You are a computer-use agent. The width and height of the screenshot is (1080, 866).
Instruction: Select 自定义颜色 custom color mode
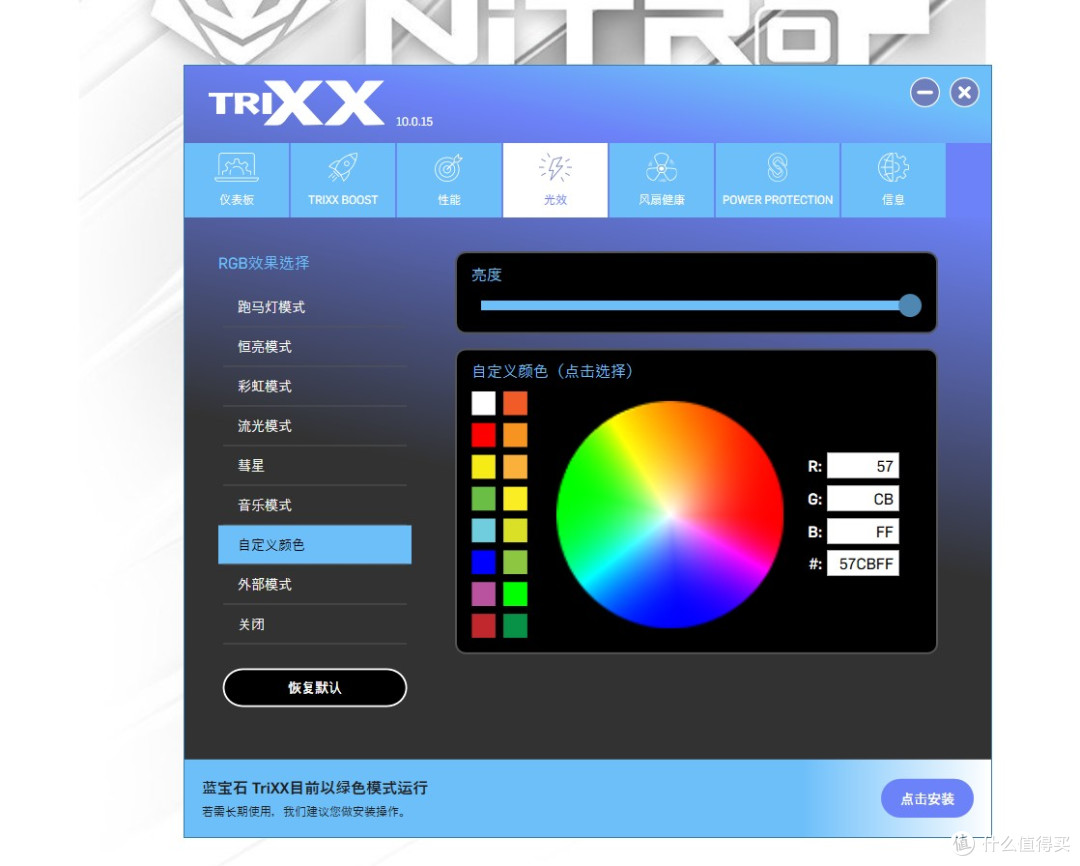(x=315, y=545)
